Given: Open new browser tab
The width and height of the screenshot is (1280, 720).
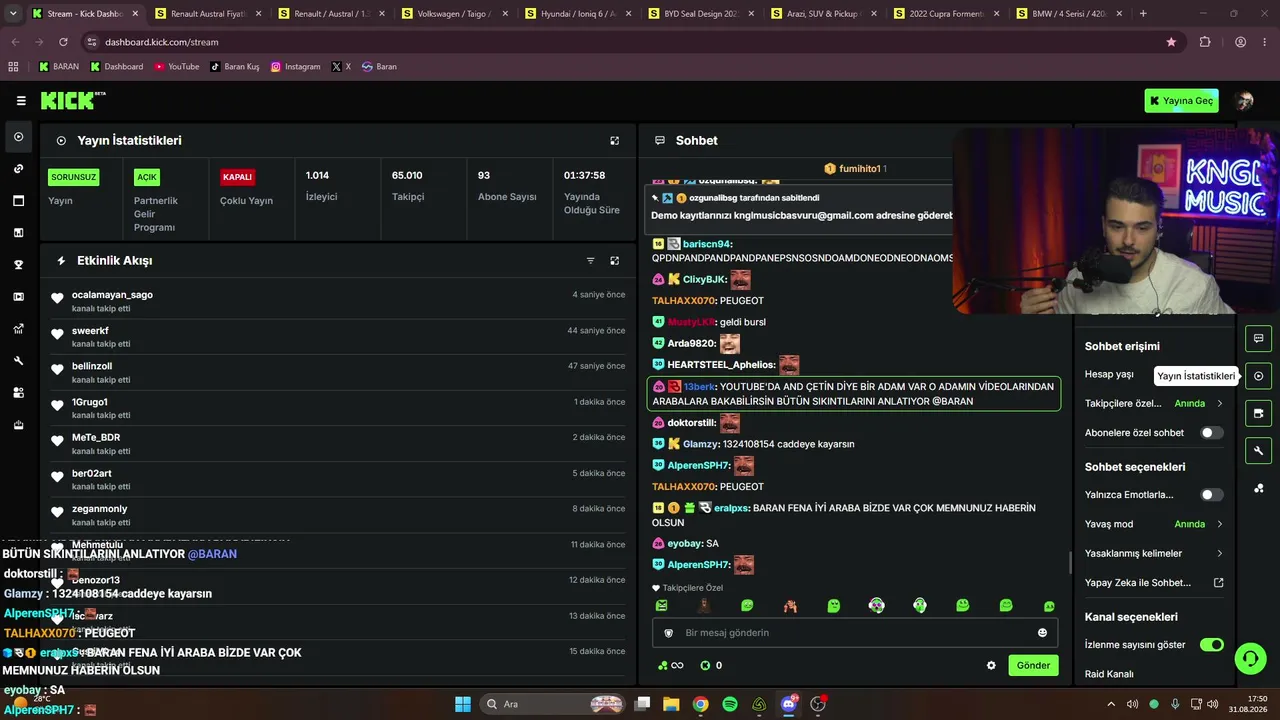Looking at the screenshot, I should 1143,14.
